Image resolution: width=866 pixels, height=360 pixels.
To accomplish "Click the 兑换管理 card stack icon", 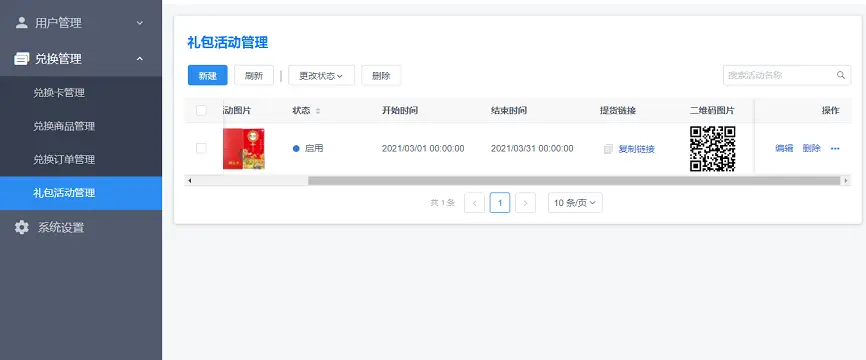I will (22, 59).
